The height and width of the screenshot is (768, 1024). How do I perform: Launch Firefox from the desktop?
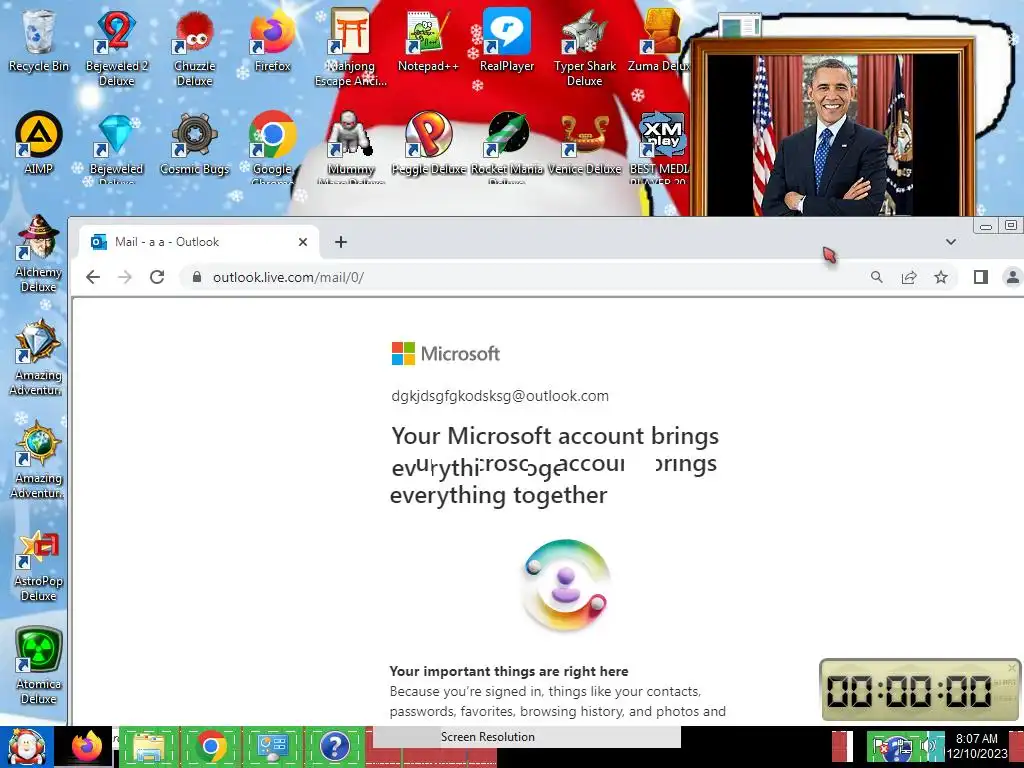tap(272, 40)
